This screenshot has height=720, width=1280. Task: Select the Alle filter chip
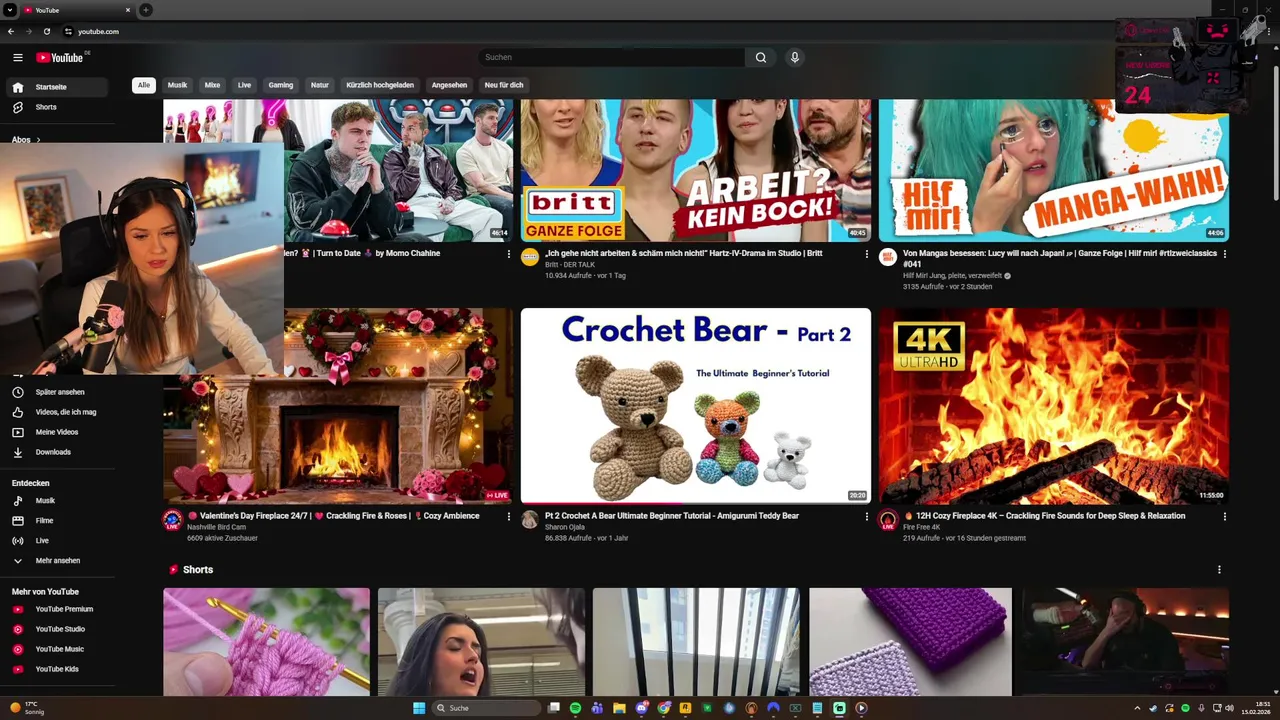pyautogui.click(x=144, y=85)
